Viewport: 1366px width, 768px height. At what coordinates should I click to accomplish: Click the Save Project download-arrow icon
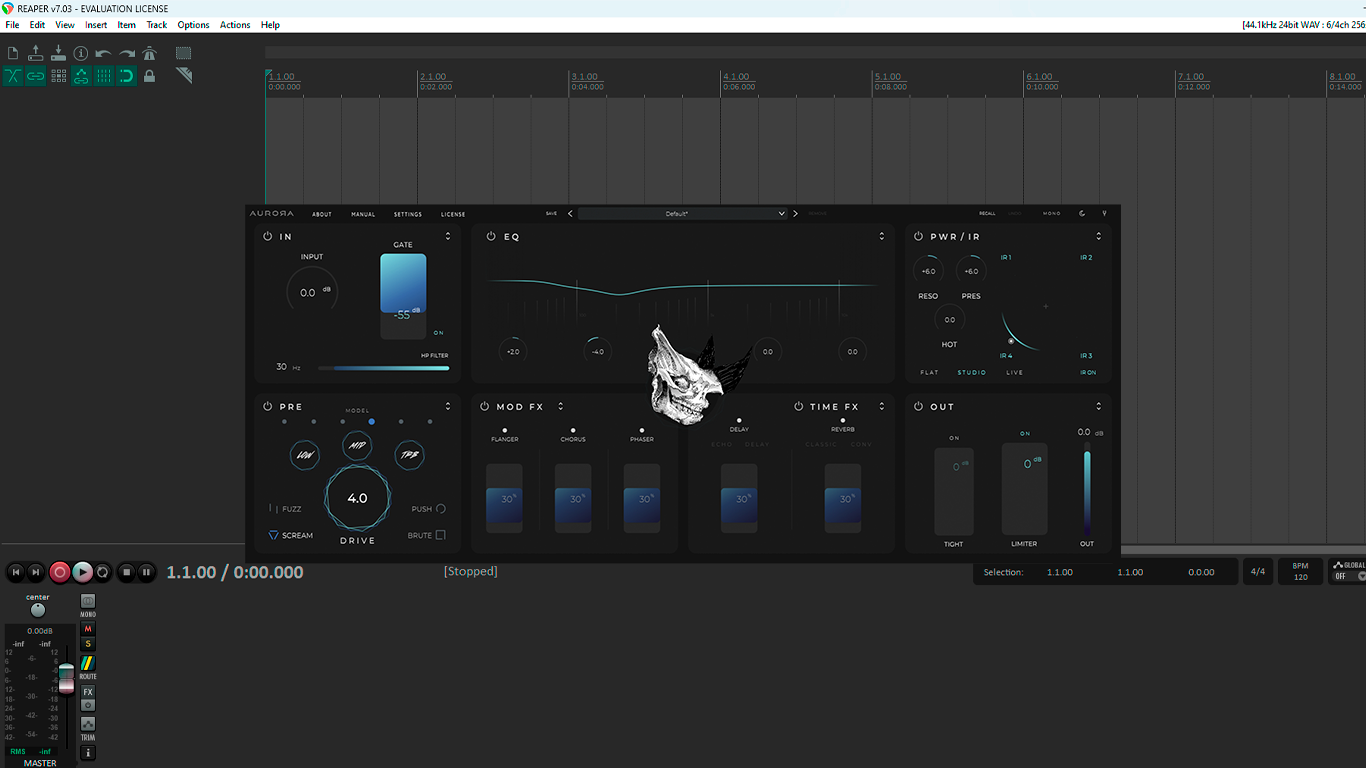coord(58,53)
